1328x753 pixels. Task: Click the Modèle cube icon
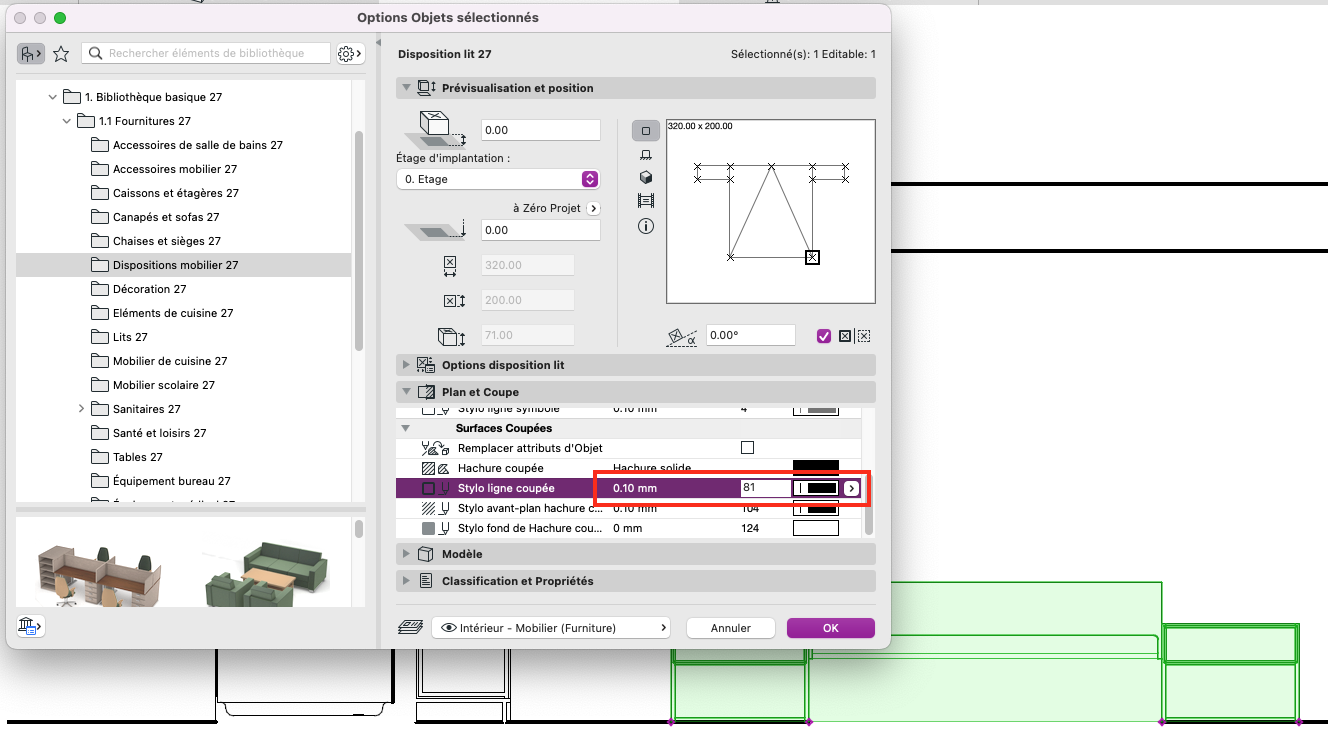click(x=425, y=554)
